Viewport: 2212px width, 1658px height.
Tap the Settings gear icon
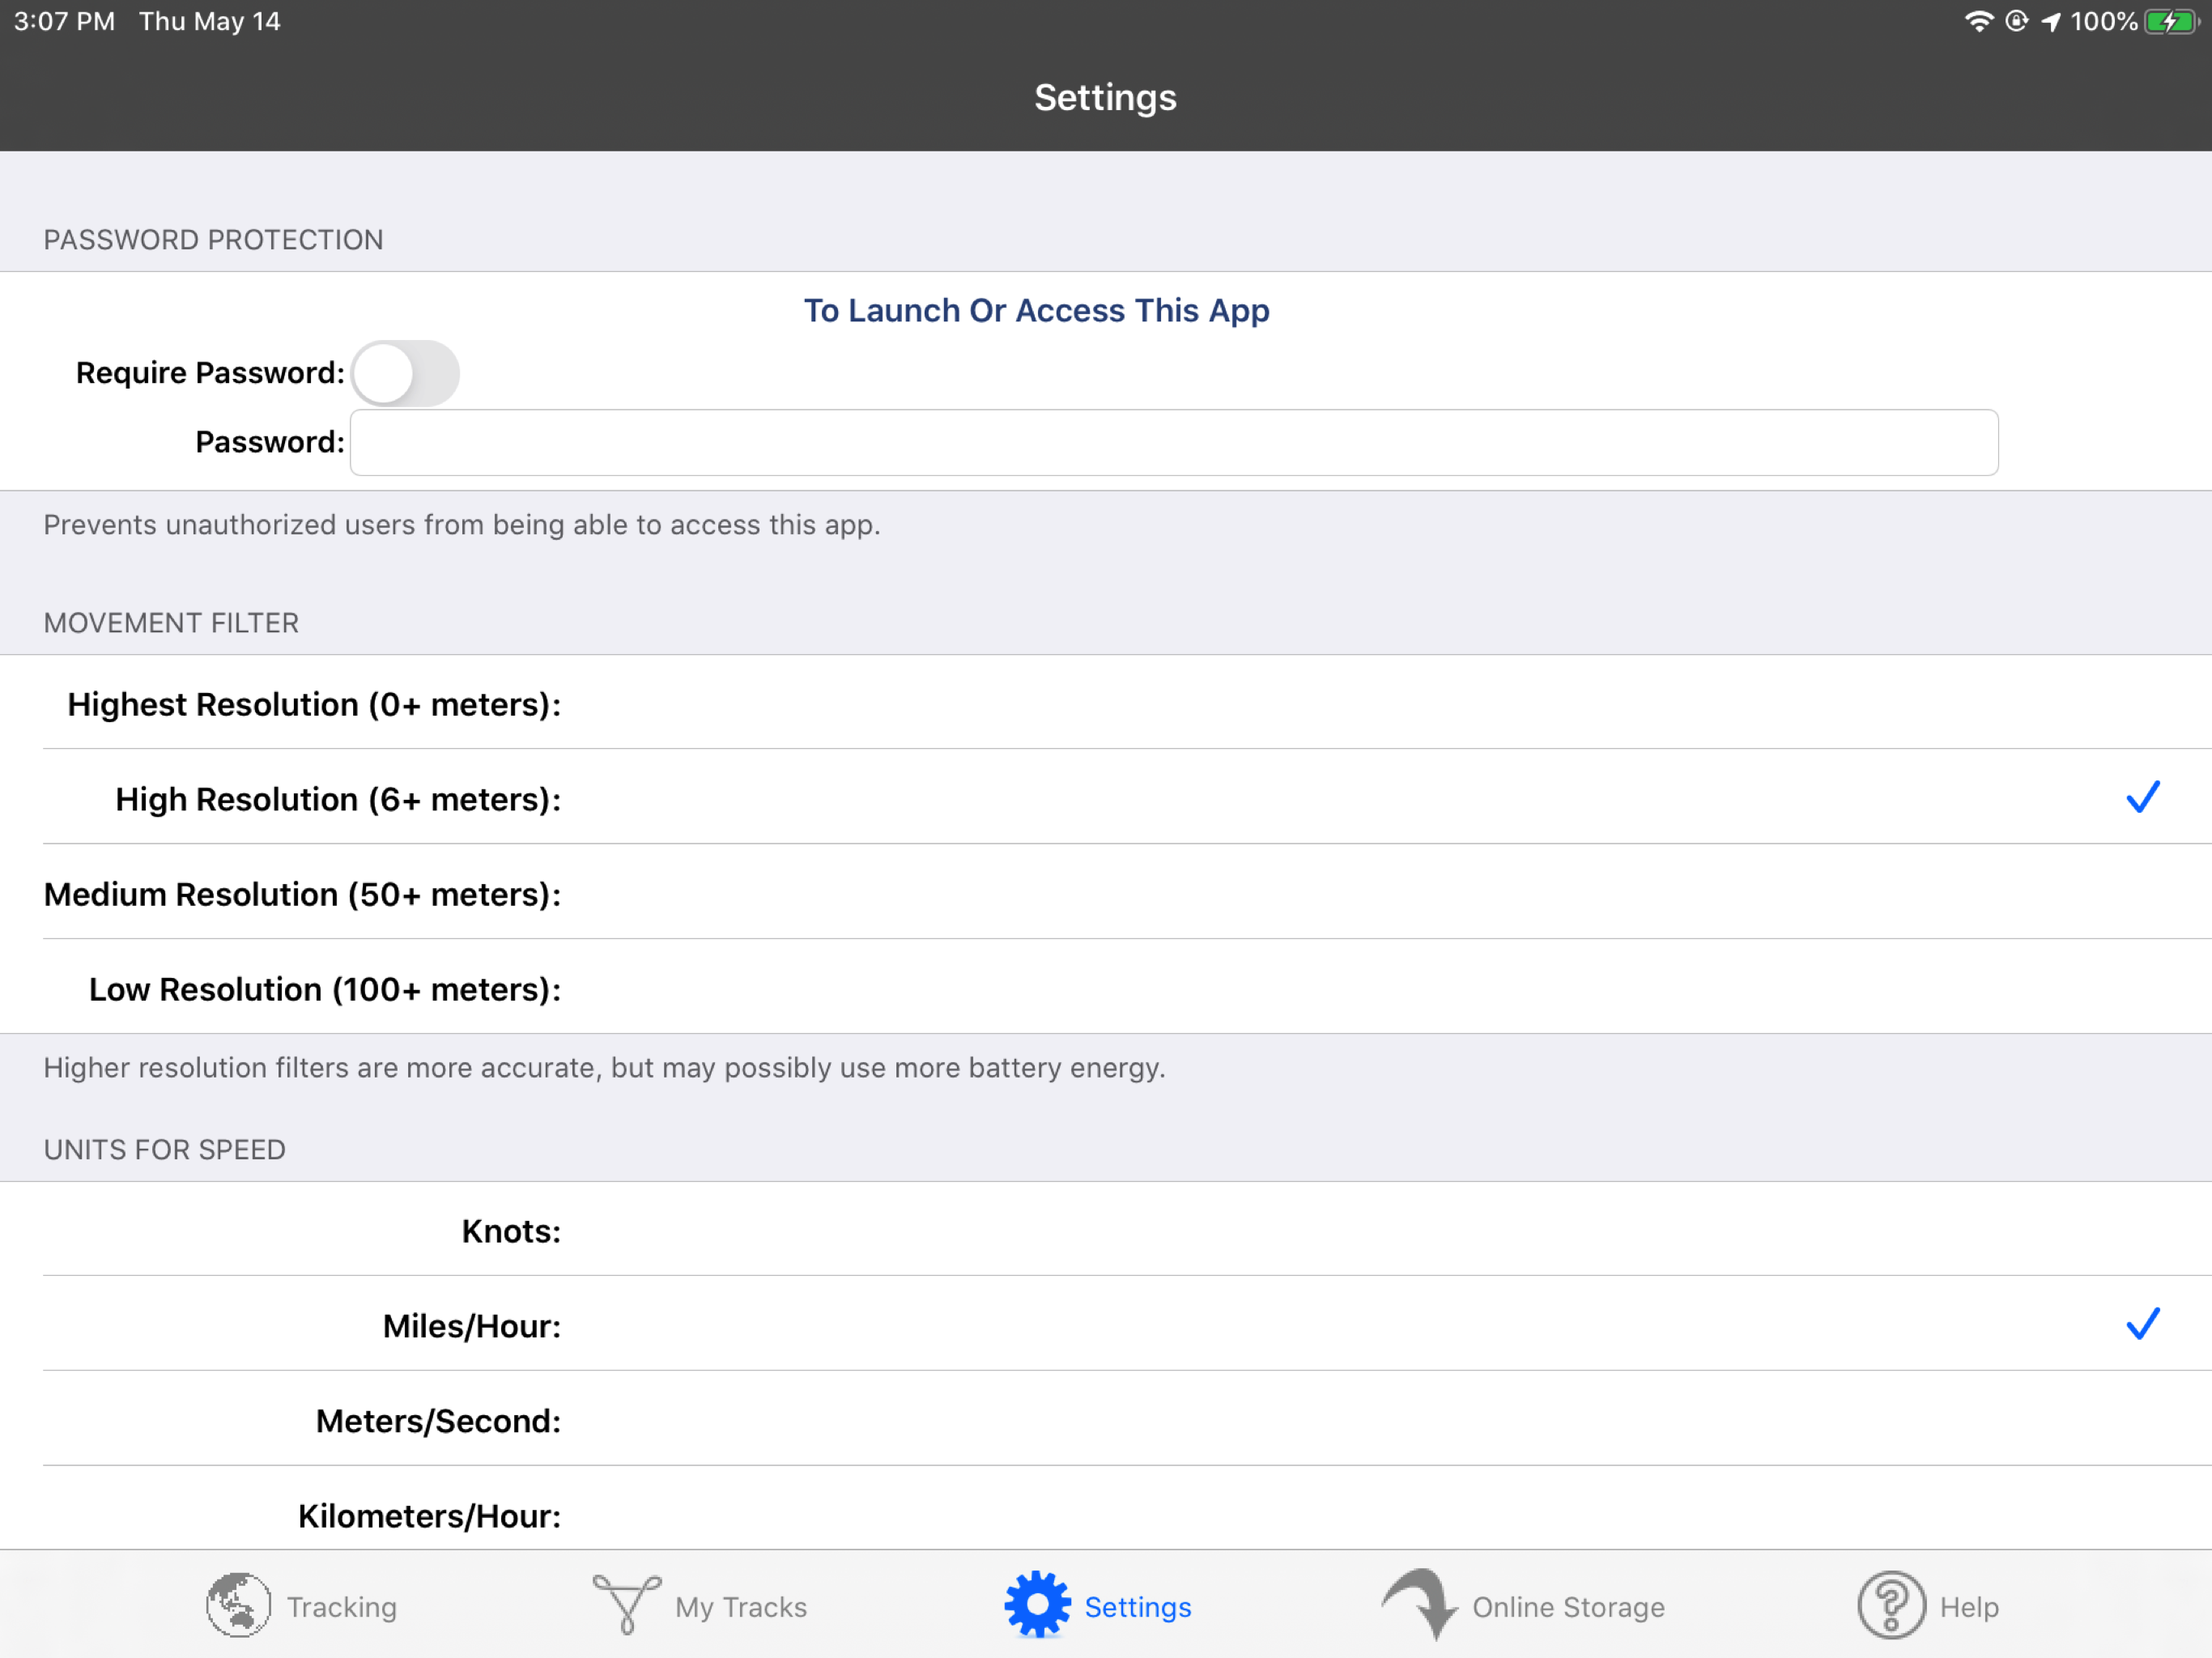pyautogui.click(x=1037, y=1605)
